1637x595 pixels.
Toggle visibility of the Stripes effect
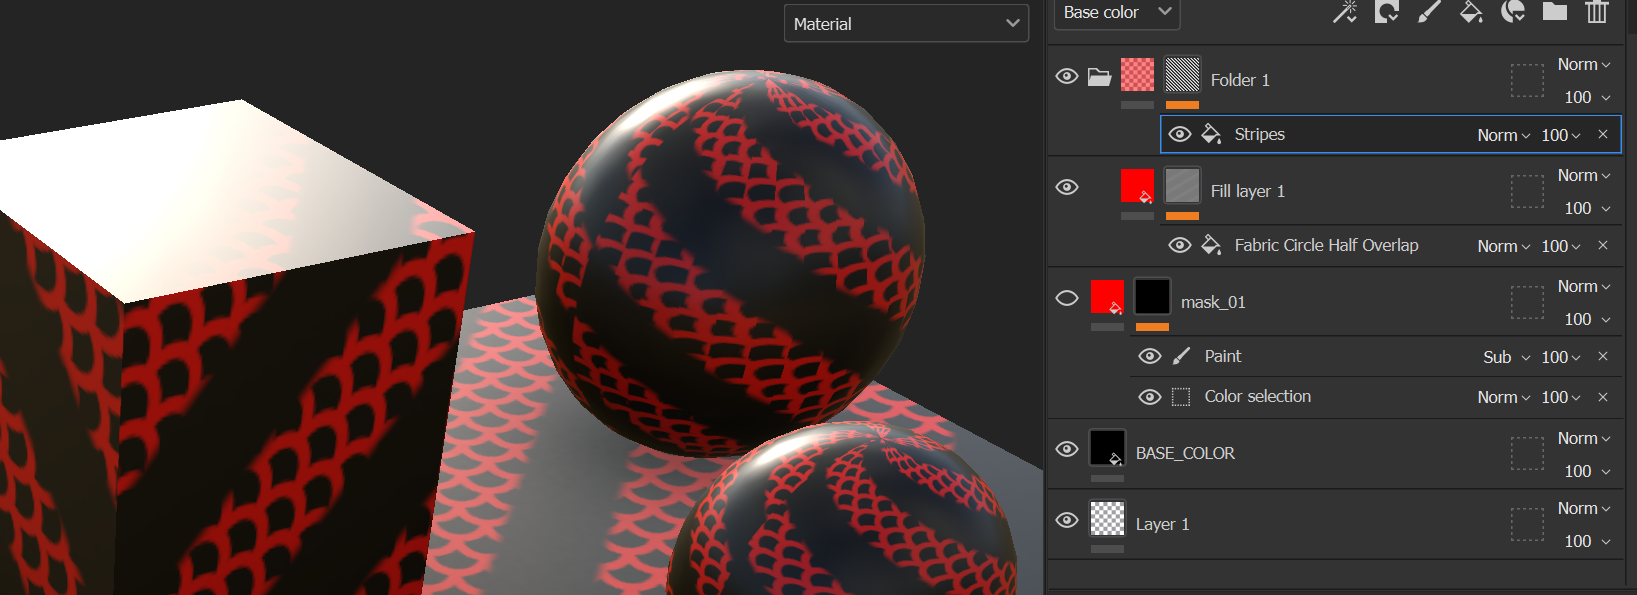1180,134
